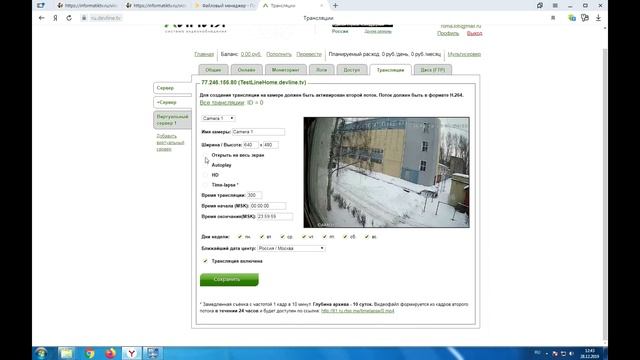Image resolution: width=640 pixels, height=360 pixels.
Task: Open the tab panel icon at top left
Action: click(x=40, y=6)
